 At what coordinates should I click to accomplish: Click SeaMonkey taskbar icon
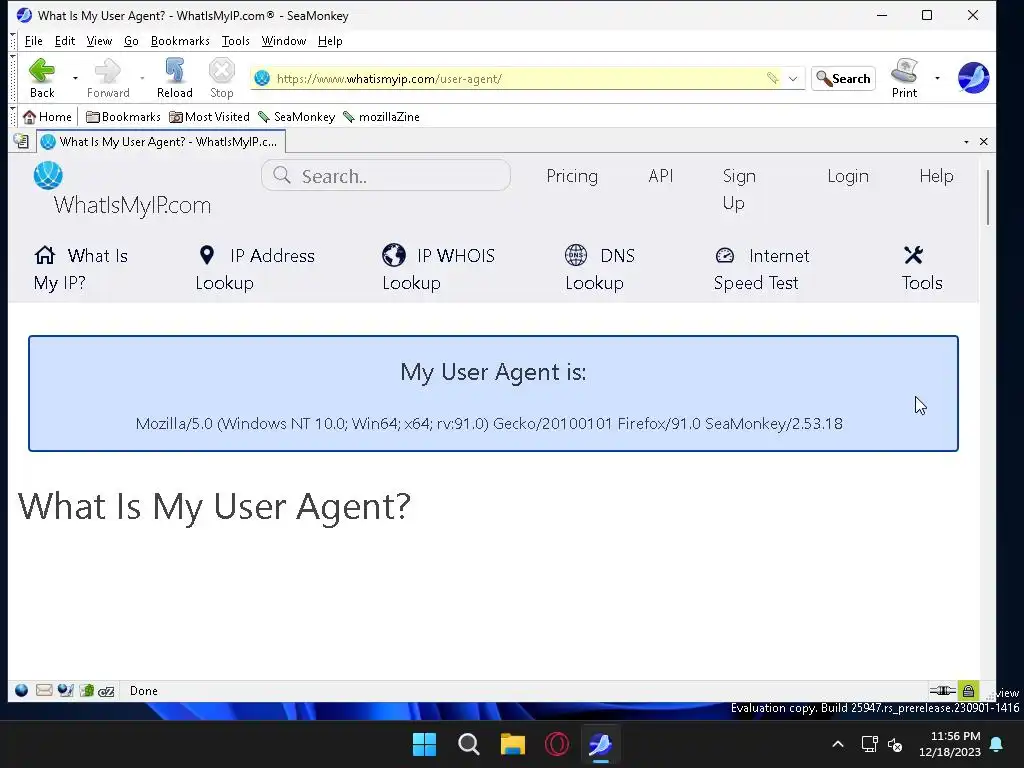[600, 744]
